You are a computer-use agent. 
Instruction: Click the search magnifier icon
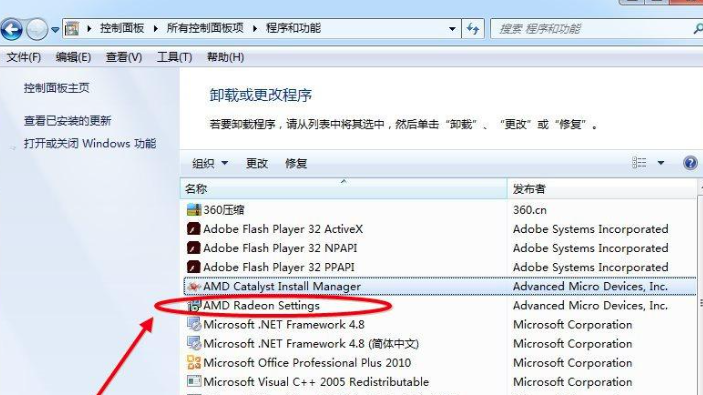[698, 29]
